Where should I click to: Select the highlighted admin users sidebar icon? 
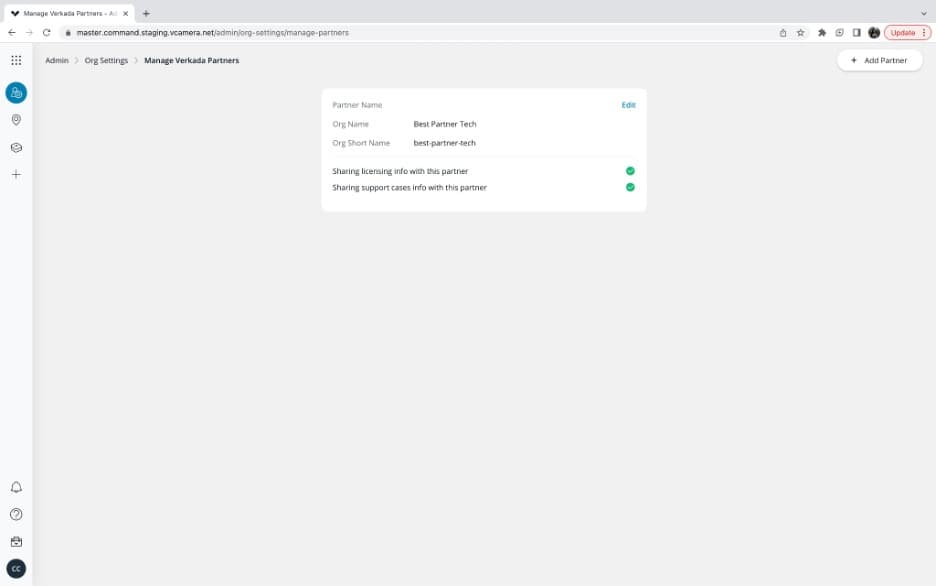[x=16, y=92]
